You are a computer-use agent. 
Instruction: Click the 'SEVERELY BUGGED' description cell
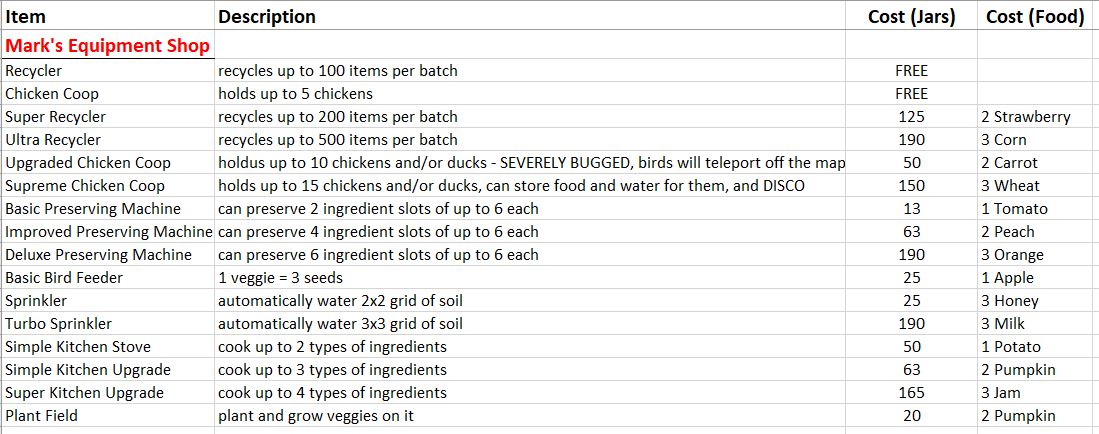(531, 163)
